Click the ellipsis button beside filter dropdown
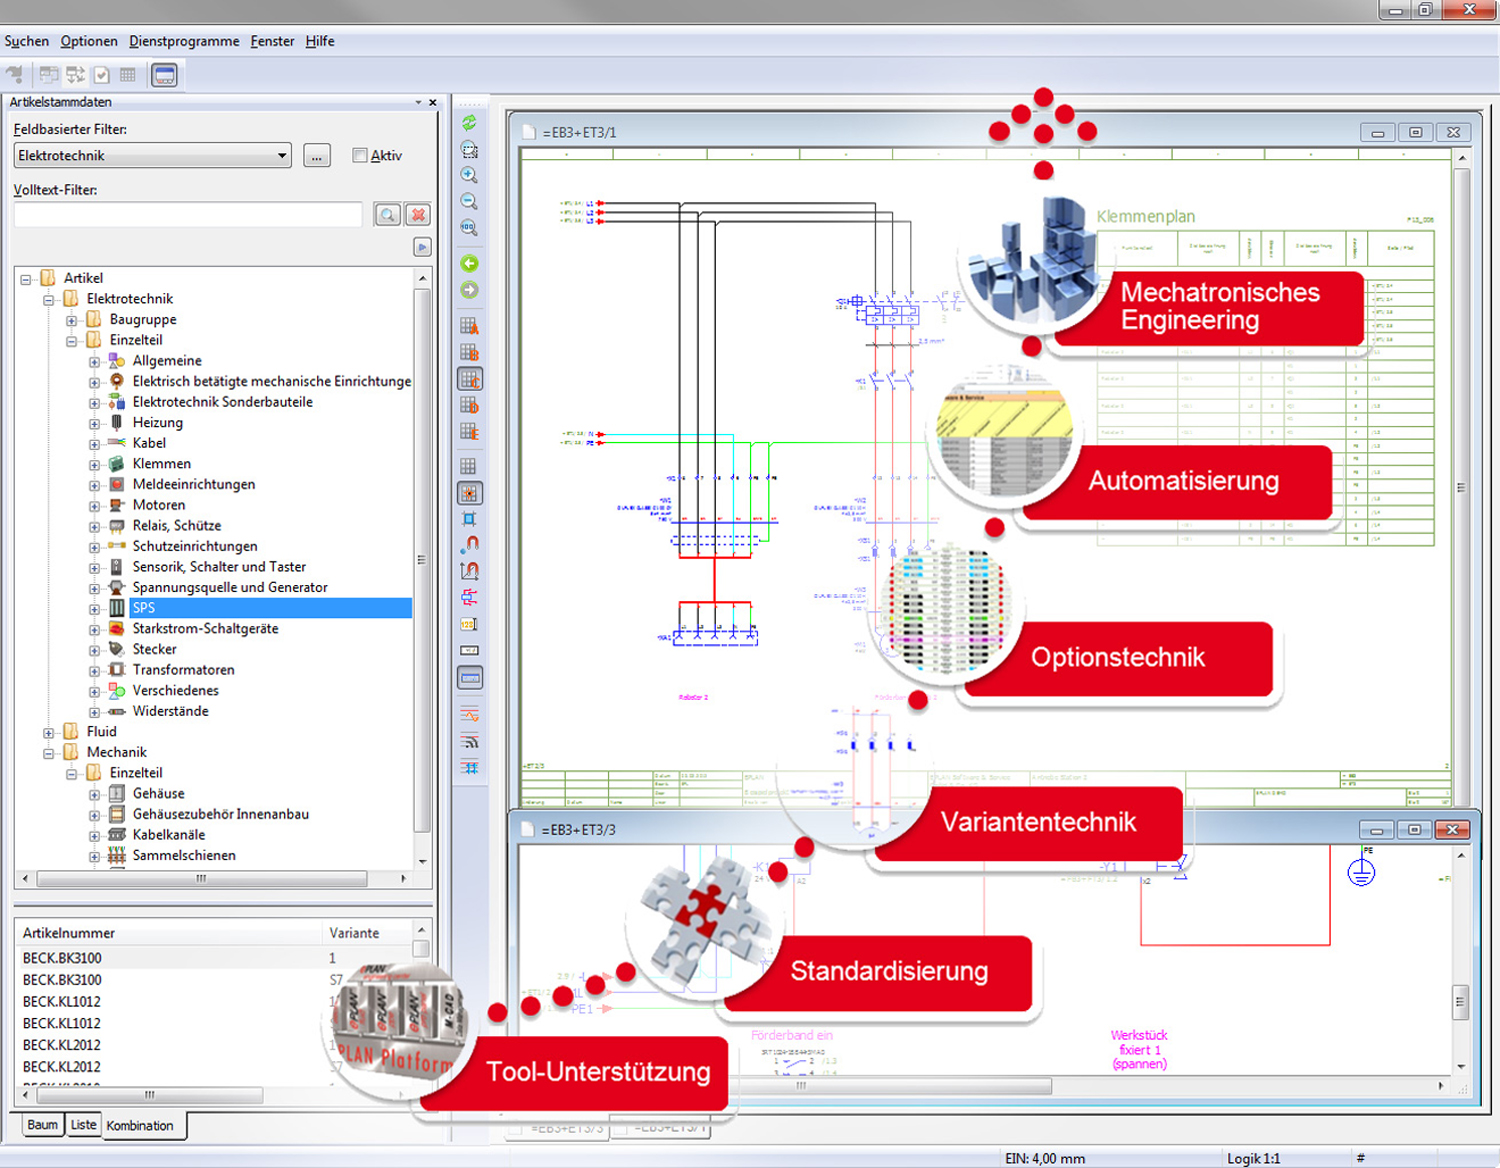1500x1168 pixels. pos(316,156)
